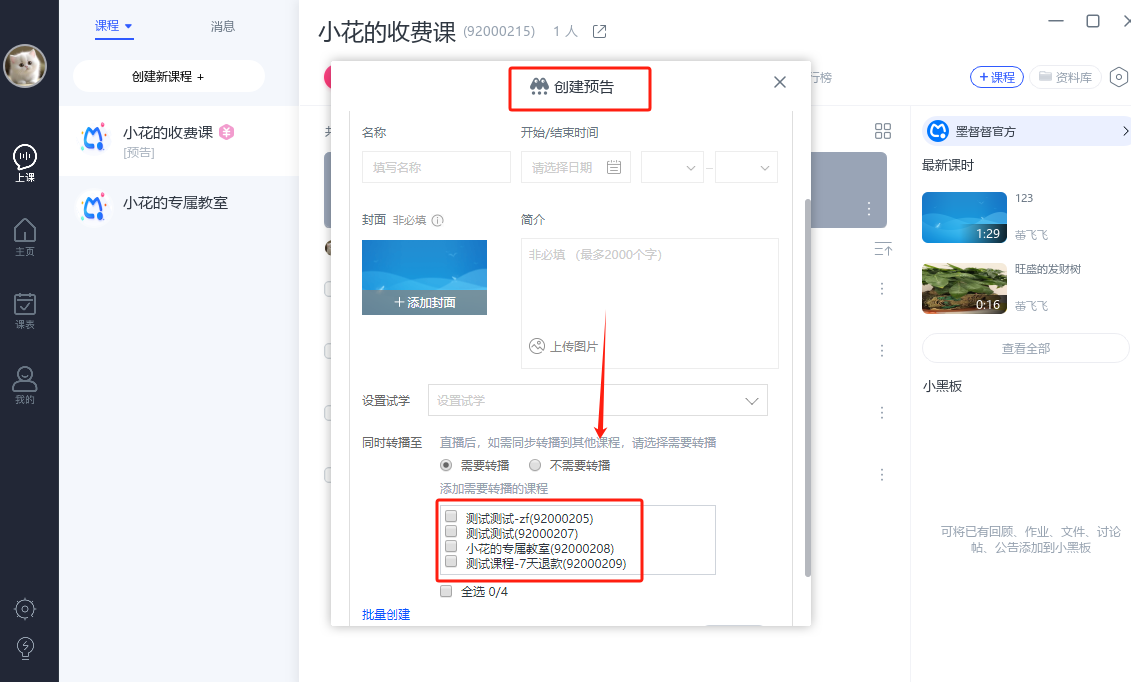The image size is (1131, 682).
Task: Check 测试课程-7天退款(92000209) course
Action: (x=451, y=561)
